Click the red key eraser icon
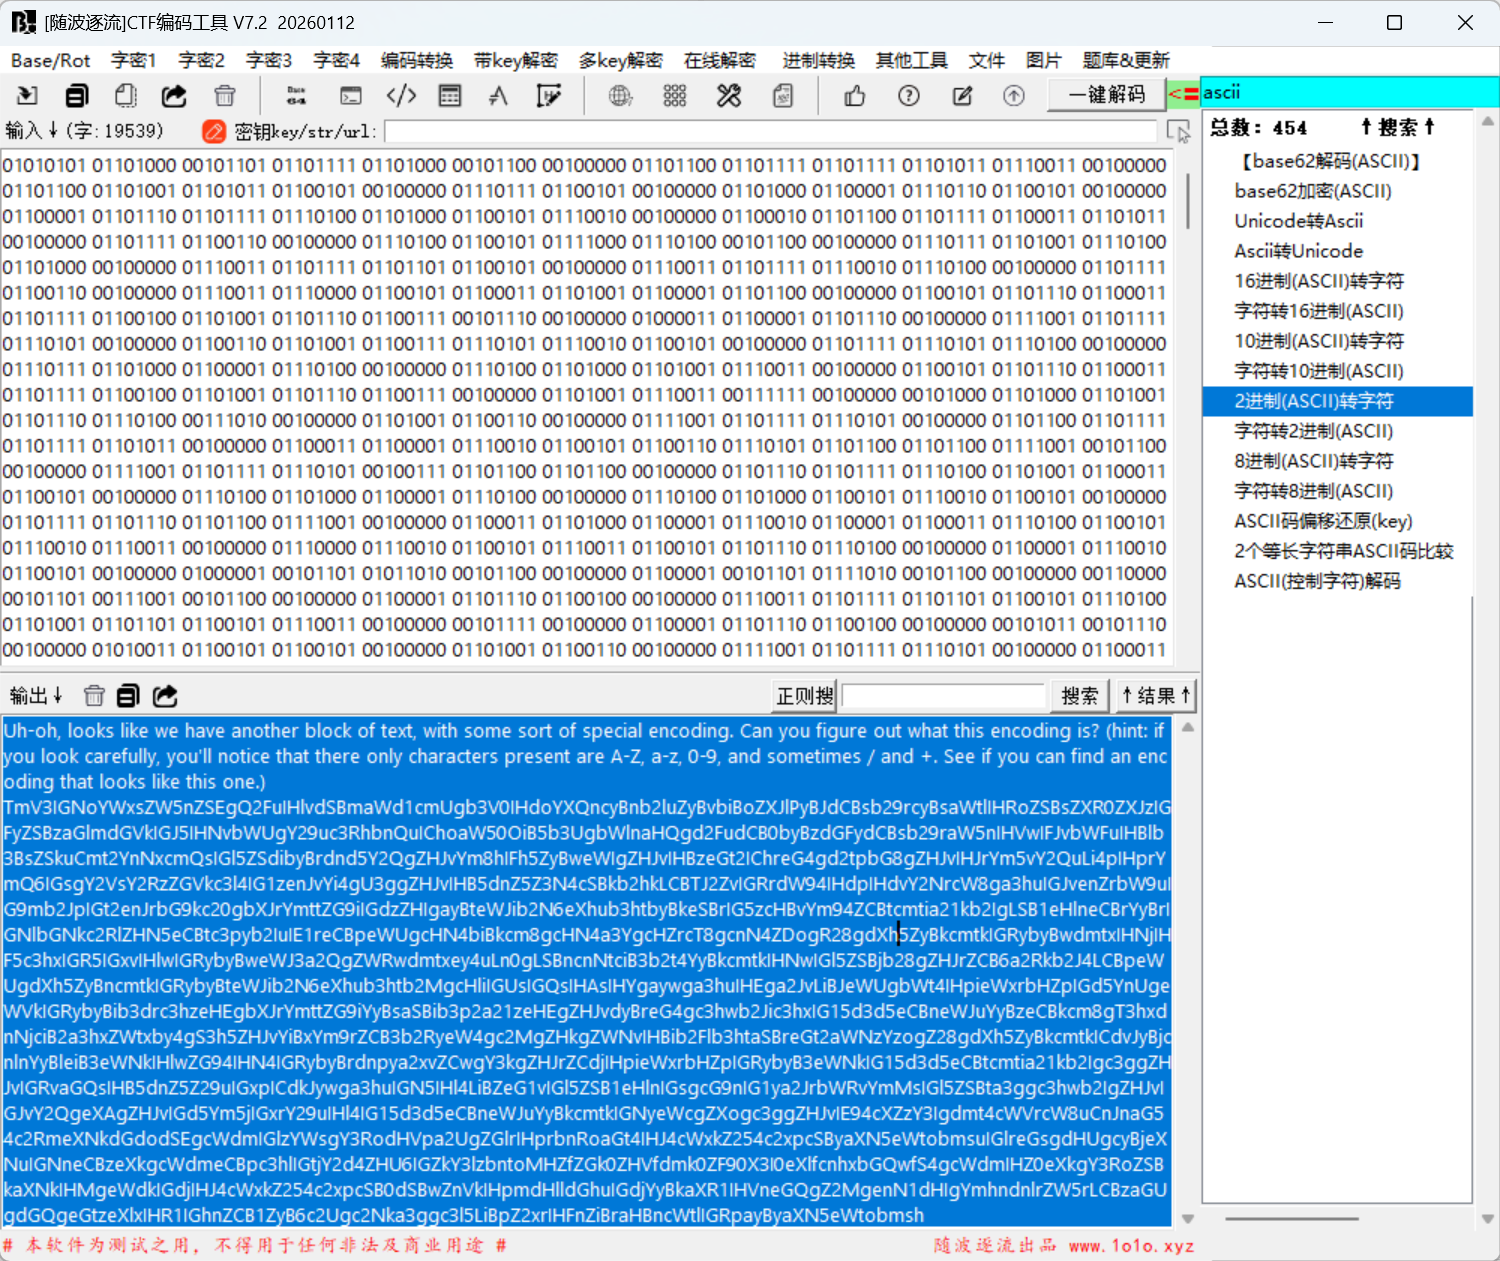 [x=213, y=131]
